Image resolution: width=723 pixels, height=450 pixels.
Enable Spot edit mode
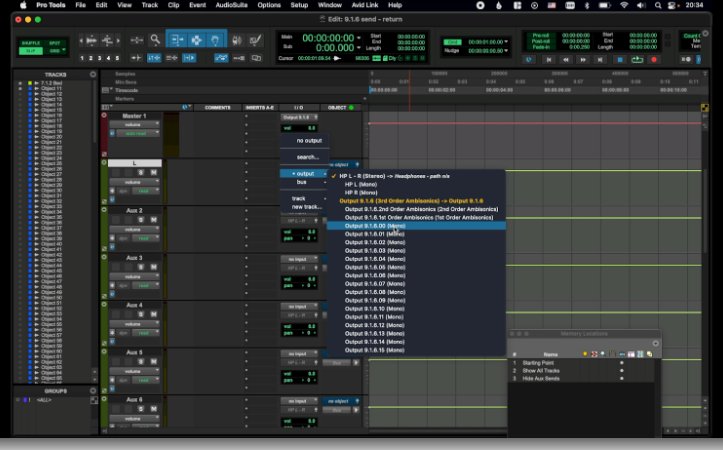click(55, 43)
